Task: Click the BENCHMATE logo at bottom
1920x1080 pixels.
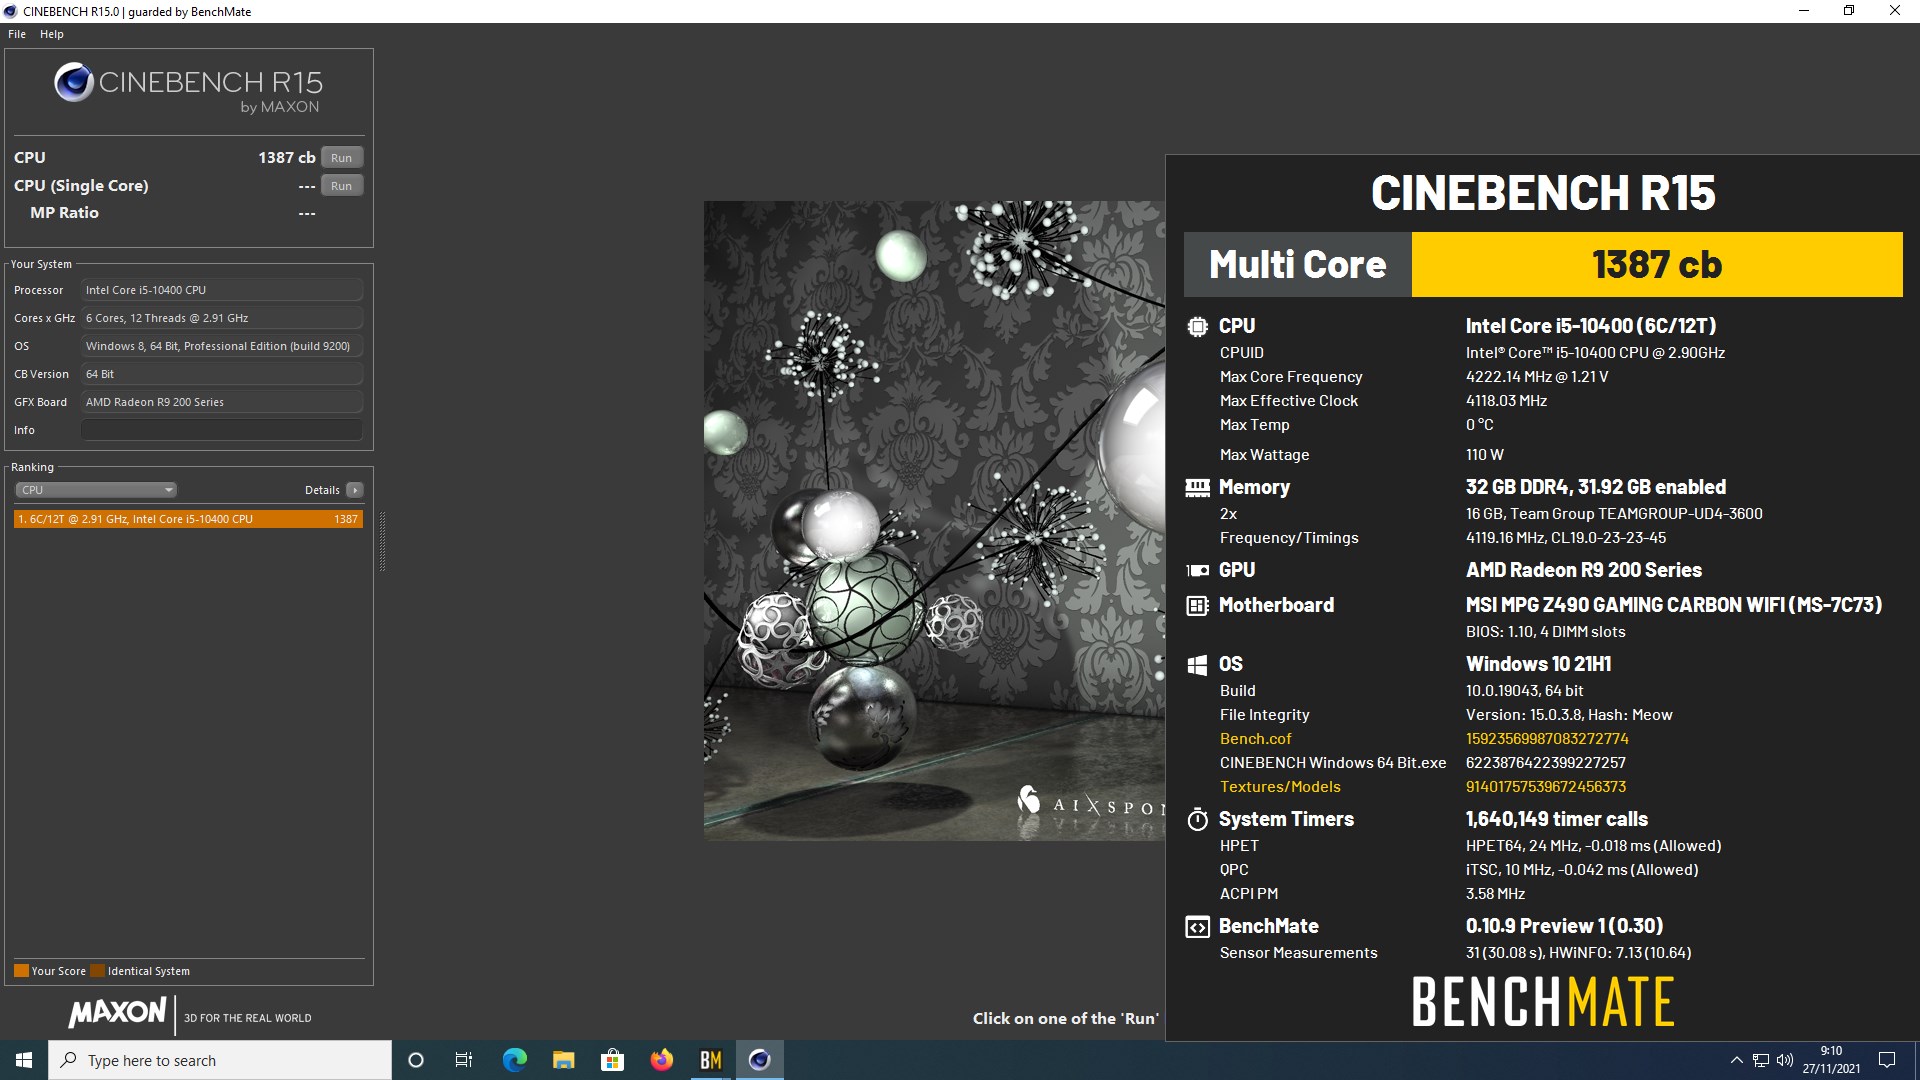Action: click(x=1543, y=1002)
